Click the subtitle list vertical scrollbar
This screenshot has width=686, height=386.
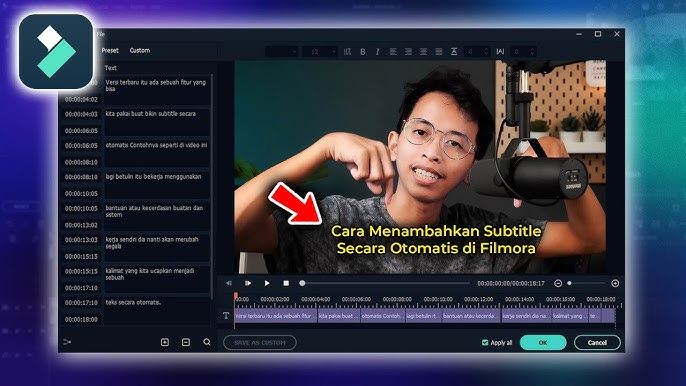coord(212,188)
